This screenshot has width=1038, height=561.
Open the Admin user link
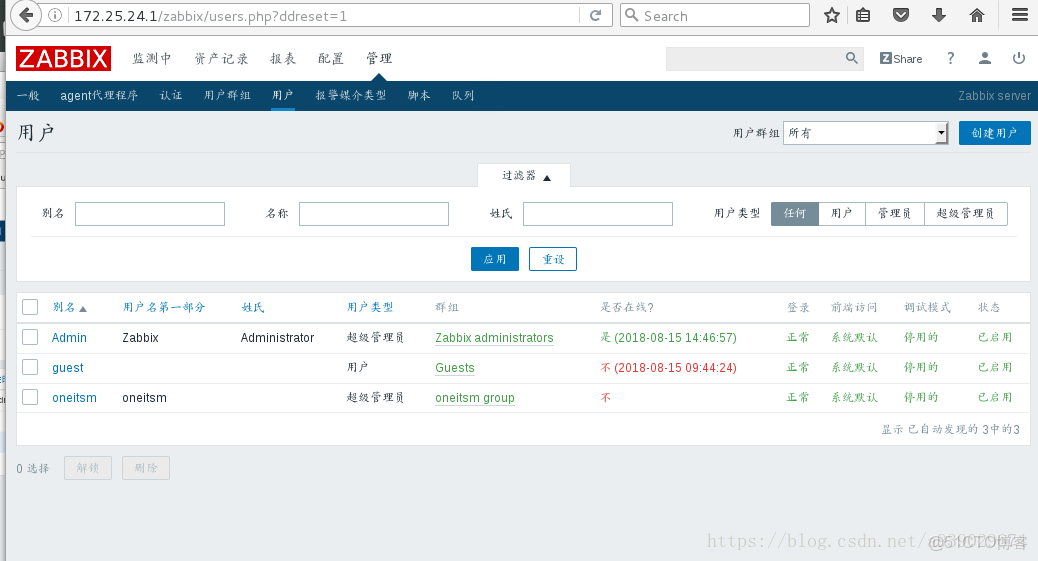70,338
